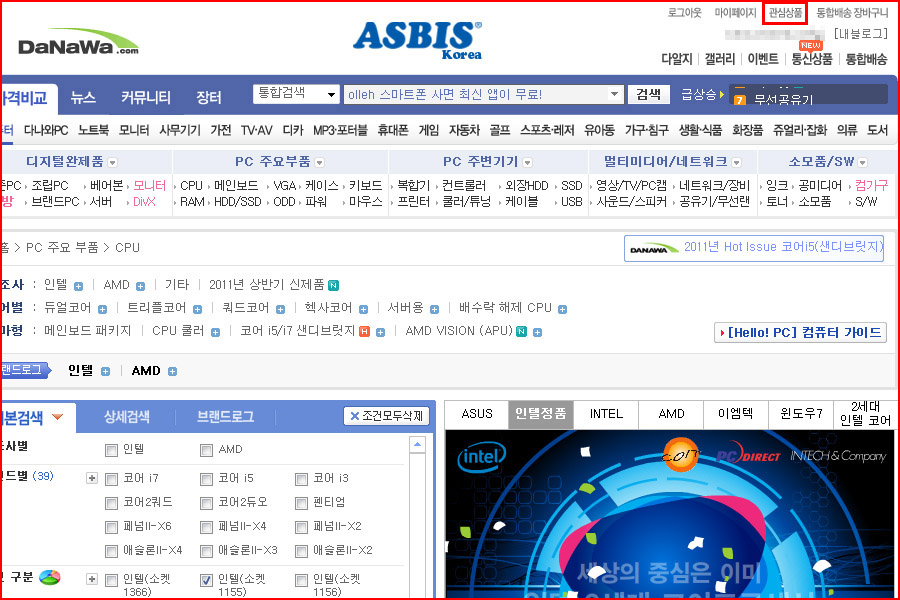Click the plus icon beside CPU 쿨러
Image resolution: width=900 pixels, height=600 pixels.
coord(215,332)
